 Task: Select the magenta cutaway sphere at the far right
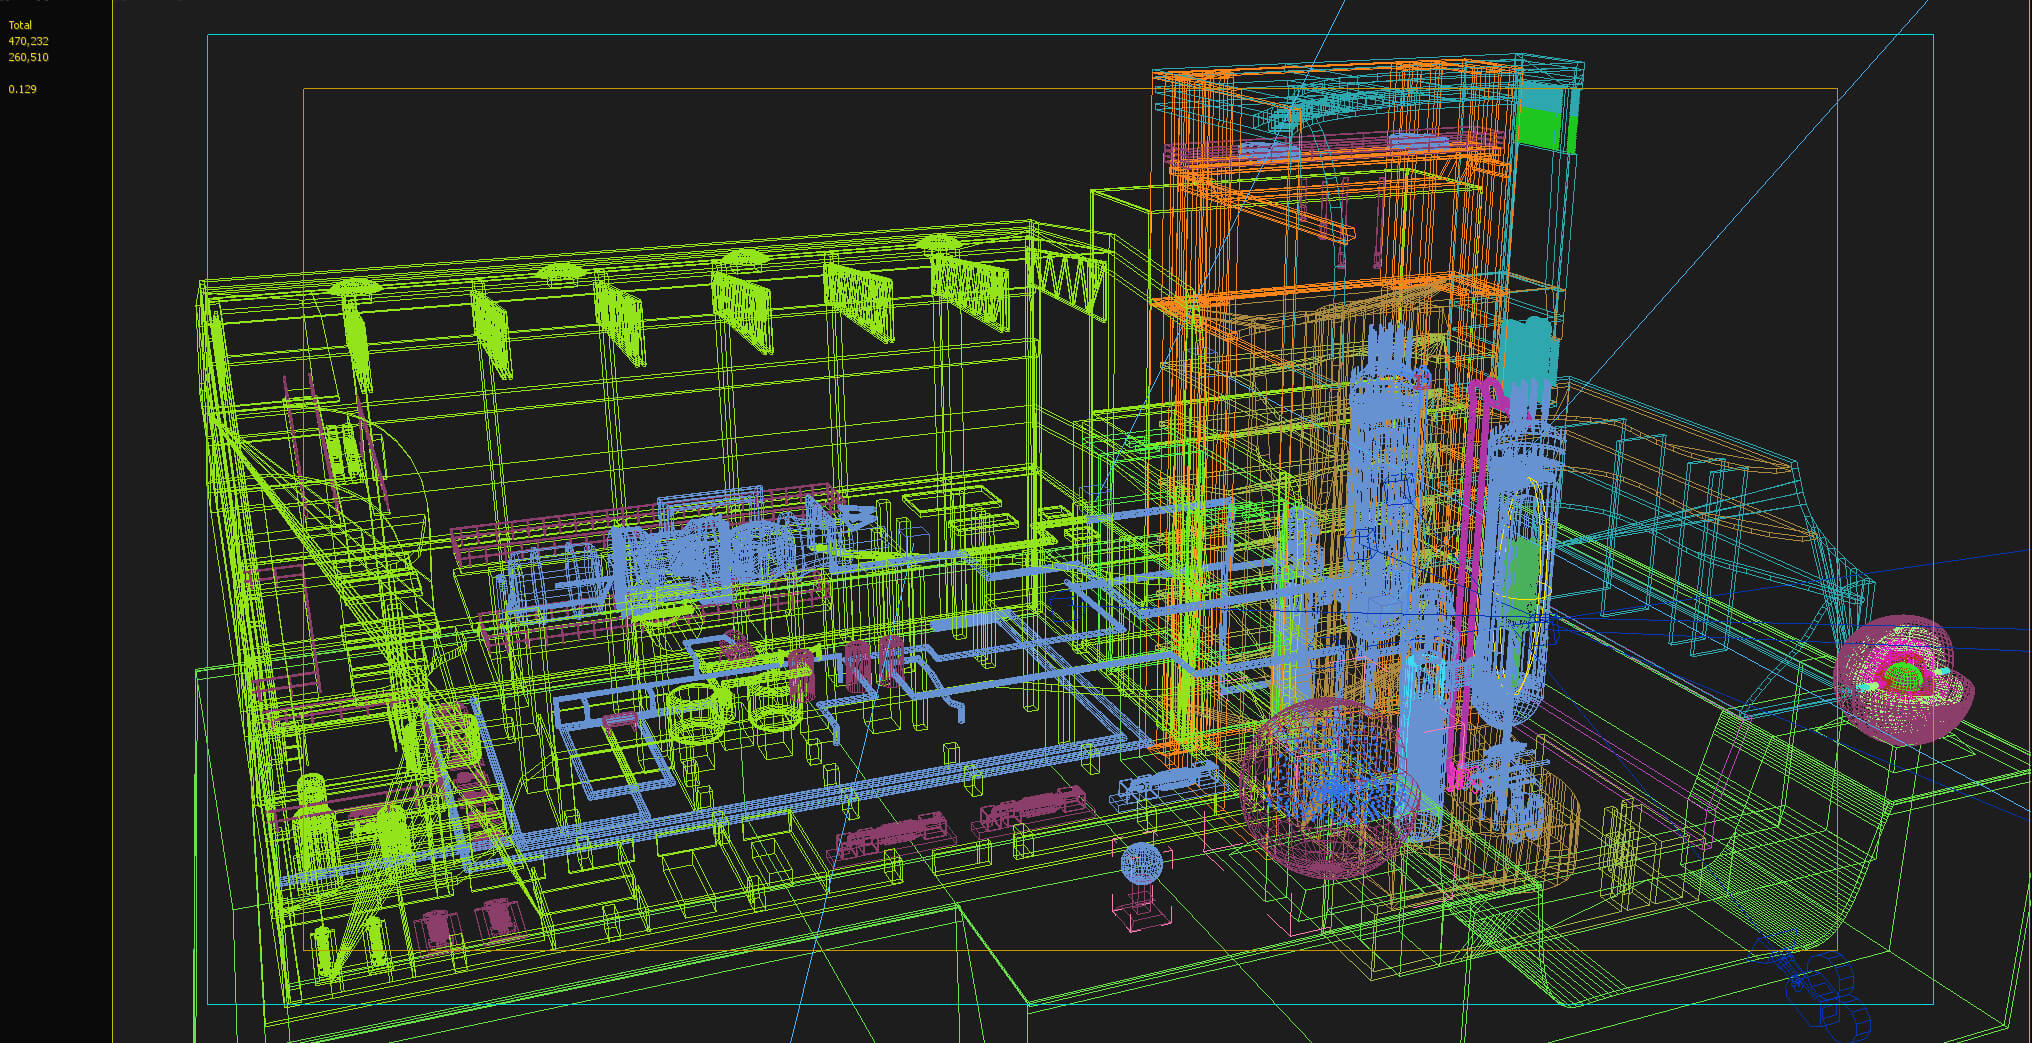point(1903,679)
